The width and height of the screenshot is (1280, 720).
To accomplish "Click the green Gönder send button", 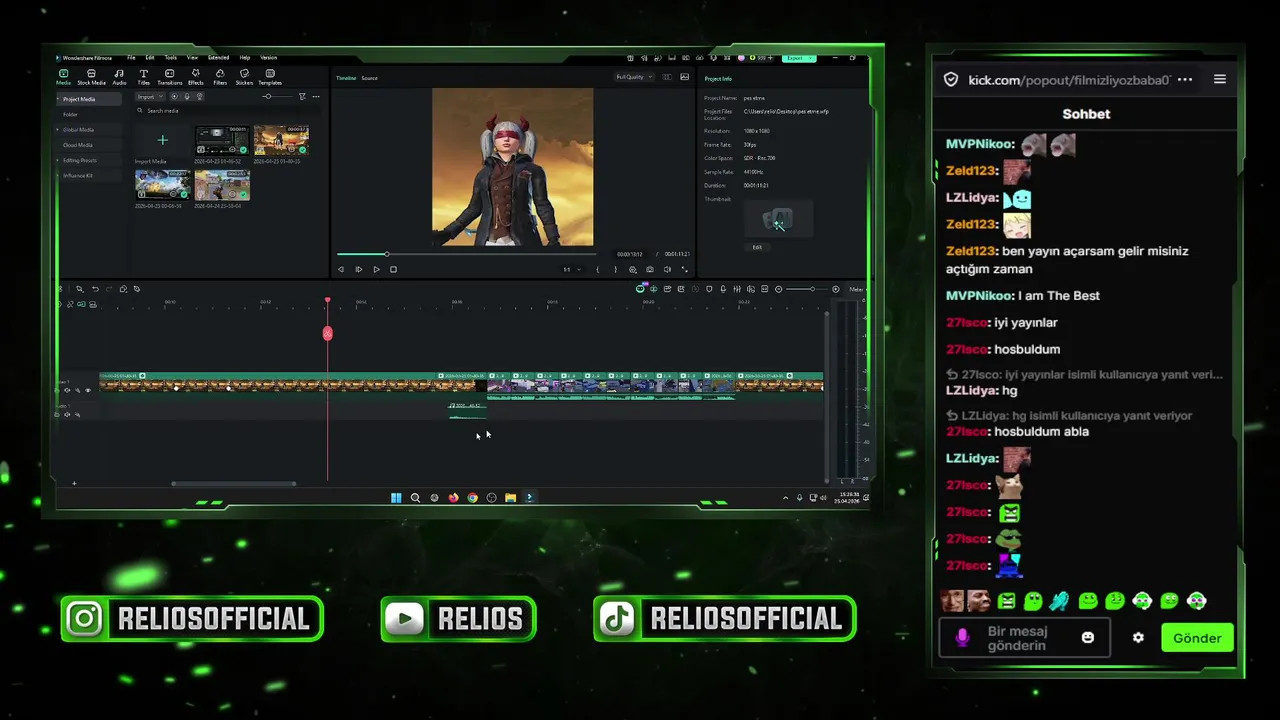I will [1197, 638].
